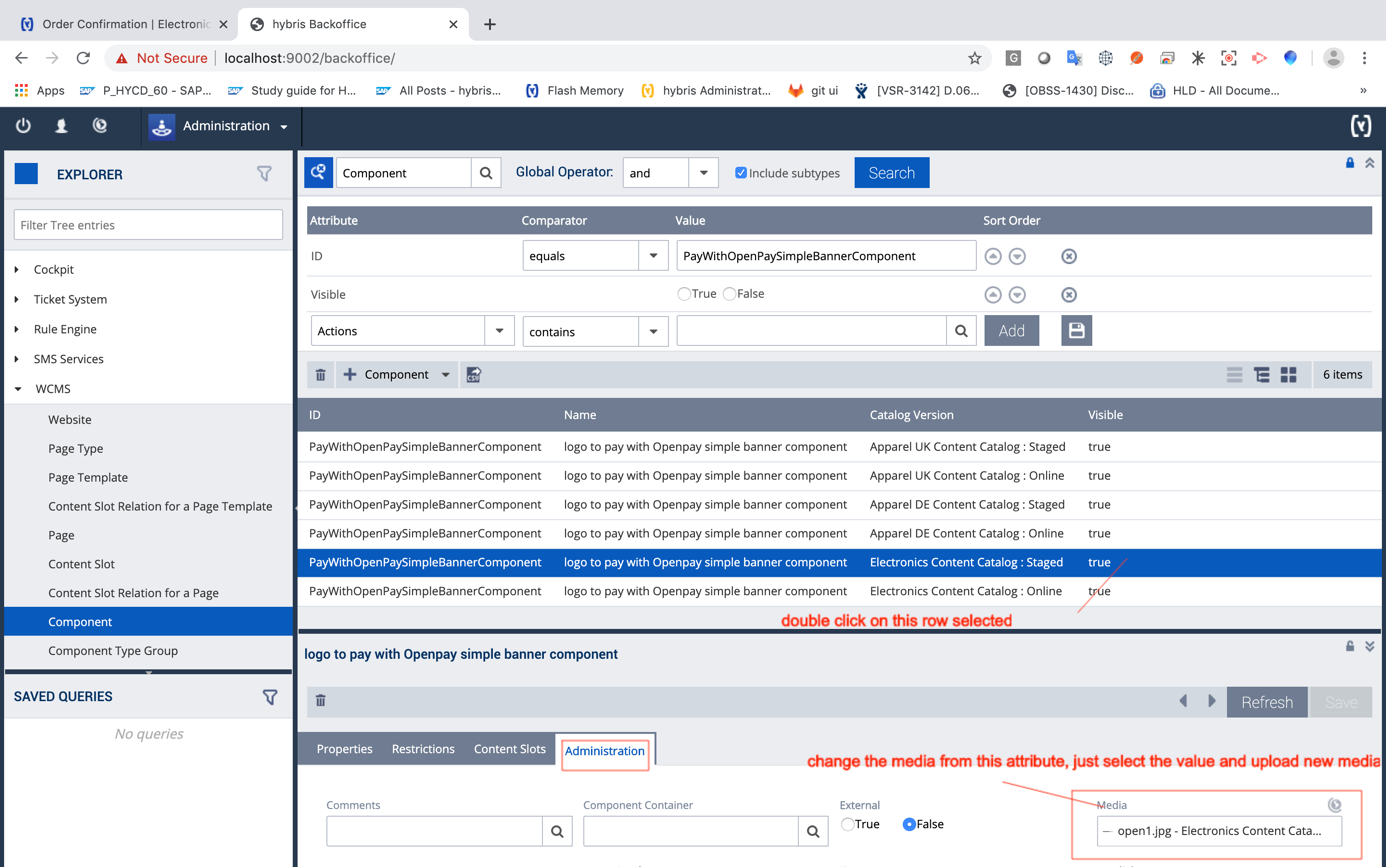
Task: Select True for External option
Action: (848, 825)
